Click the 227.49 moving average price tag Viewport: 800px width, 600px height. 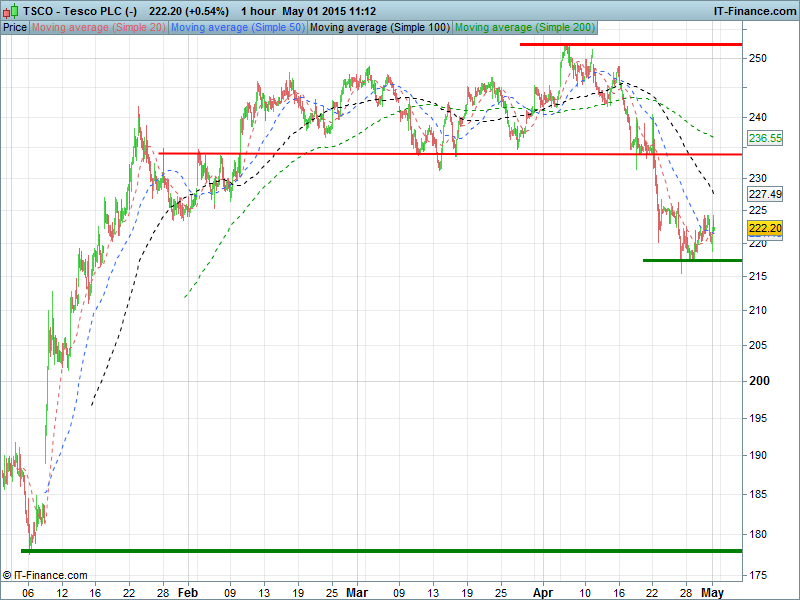pos(764,194)
